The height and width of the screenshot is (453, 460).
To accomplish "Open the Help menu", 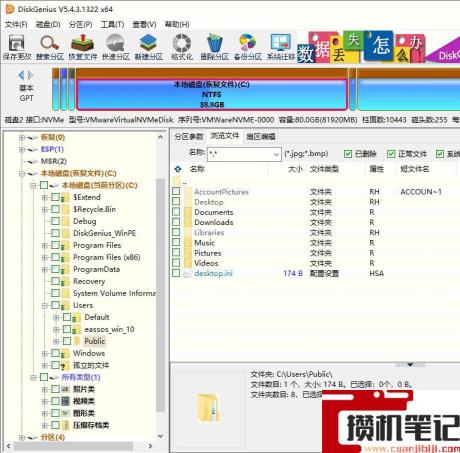I will coord(177,25).
